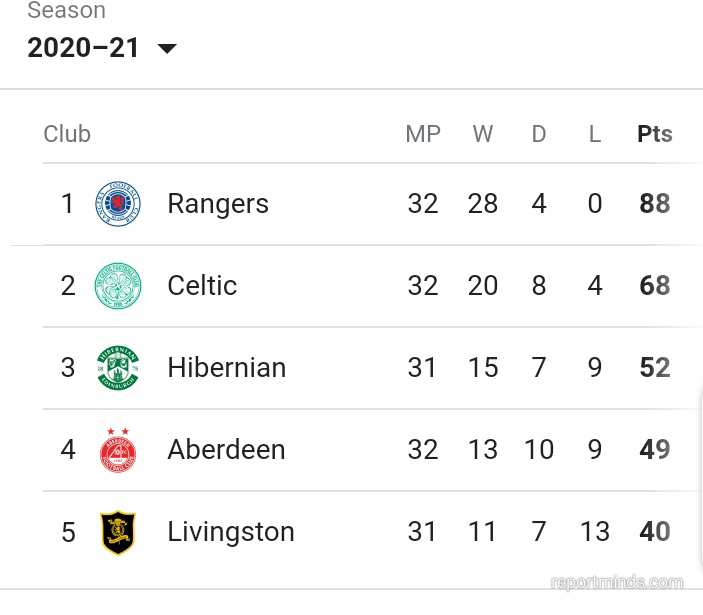This screenshot has height=615, width=703.
Task: Click Rangers' 88 points value
Action: tap(655, 204)
